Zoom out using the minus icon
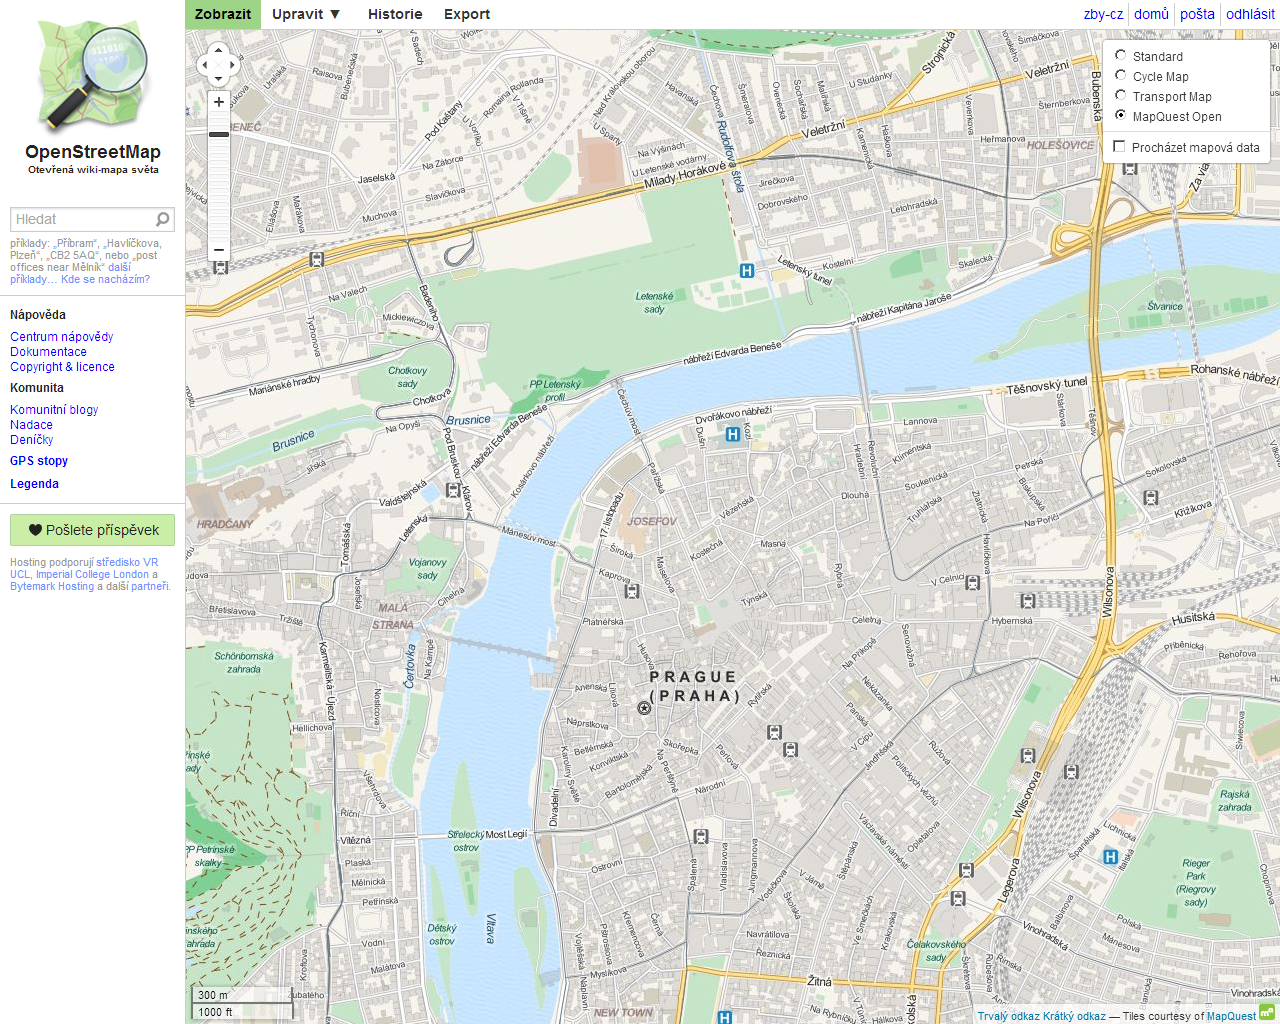1280x1024 pixels. tap(218, 249)
